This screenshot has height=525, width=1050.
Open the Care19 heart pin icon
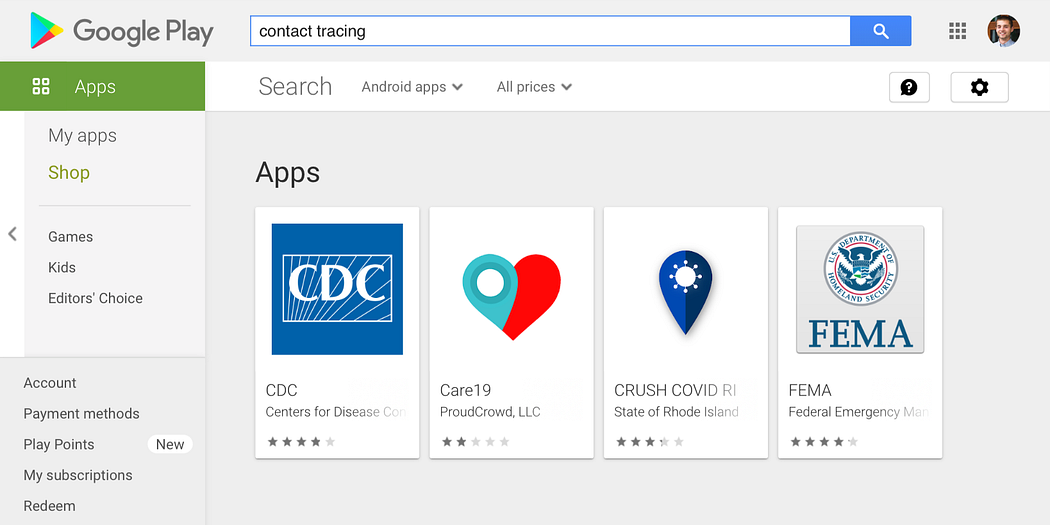click(512, 297)
